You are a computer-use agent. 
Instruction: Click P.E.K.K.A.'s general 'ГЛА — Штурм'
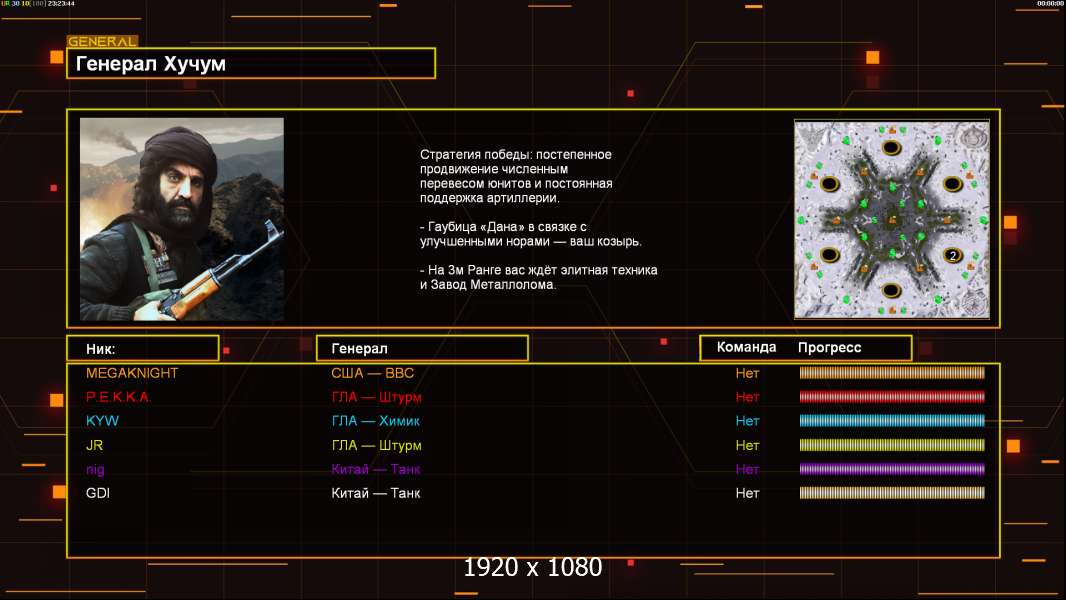tap(376, 397)
